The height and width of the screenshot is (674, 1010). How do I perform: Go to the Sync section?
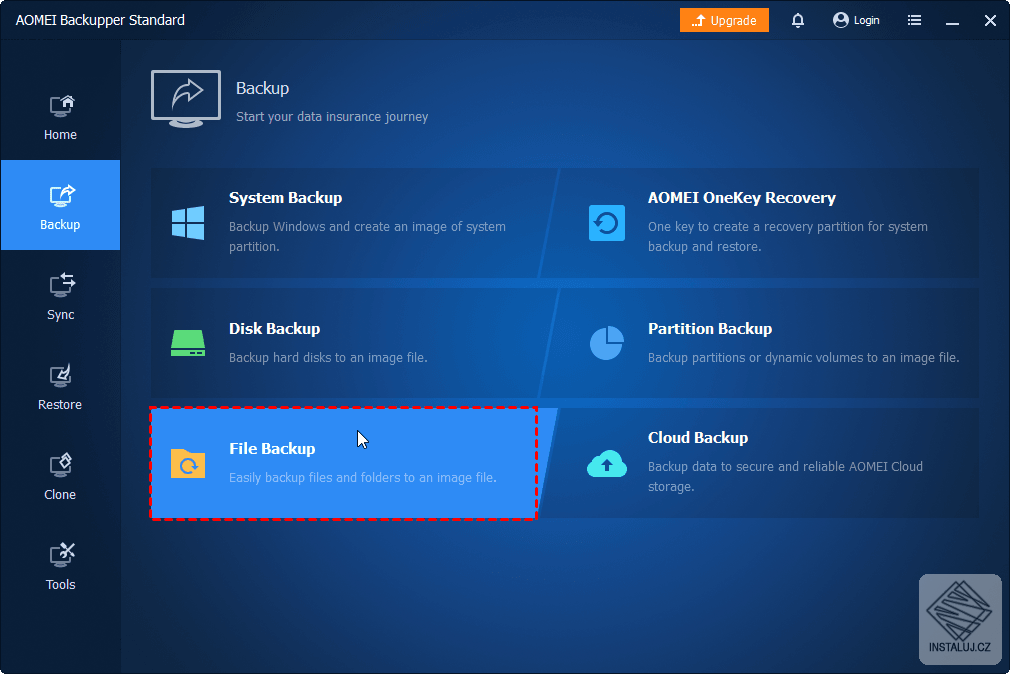(61, 296)
